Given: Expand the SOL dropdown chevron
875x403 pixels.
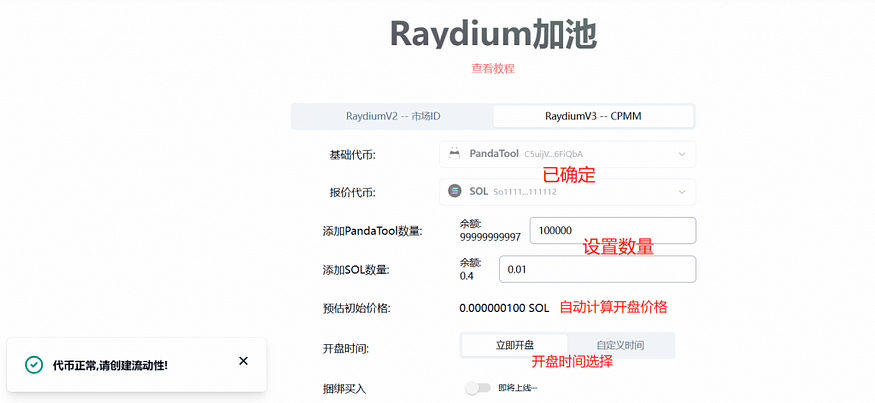Looking at the screenshot, I should point(682,192).
